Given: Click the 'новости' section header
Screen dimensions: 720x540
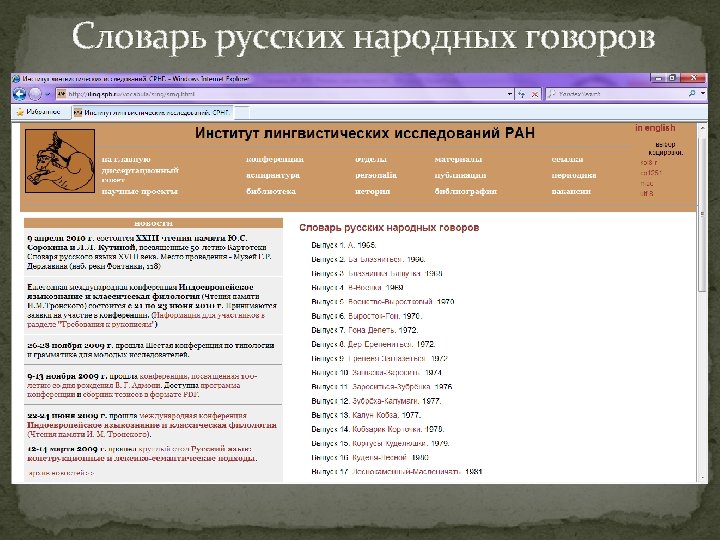Looking at the screenshot, I should 153,223.
